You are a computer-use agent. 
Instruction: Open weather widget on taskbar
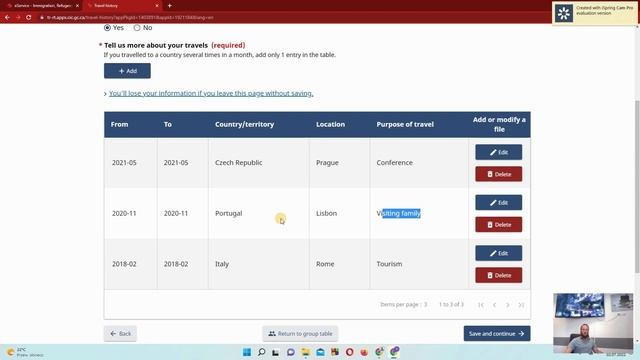[x=25, y=352]
